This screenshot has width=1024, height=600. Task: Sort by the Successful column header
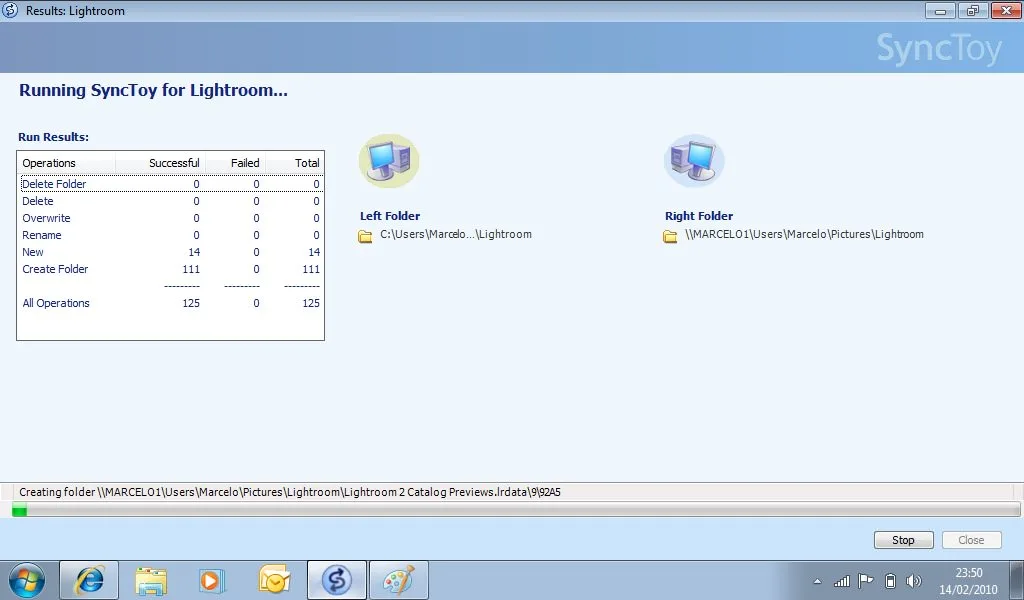(x=160, y=163)
